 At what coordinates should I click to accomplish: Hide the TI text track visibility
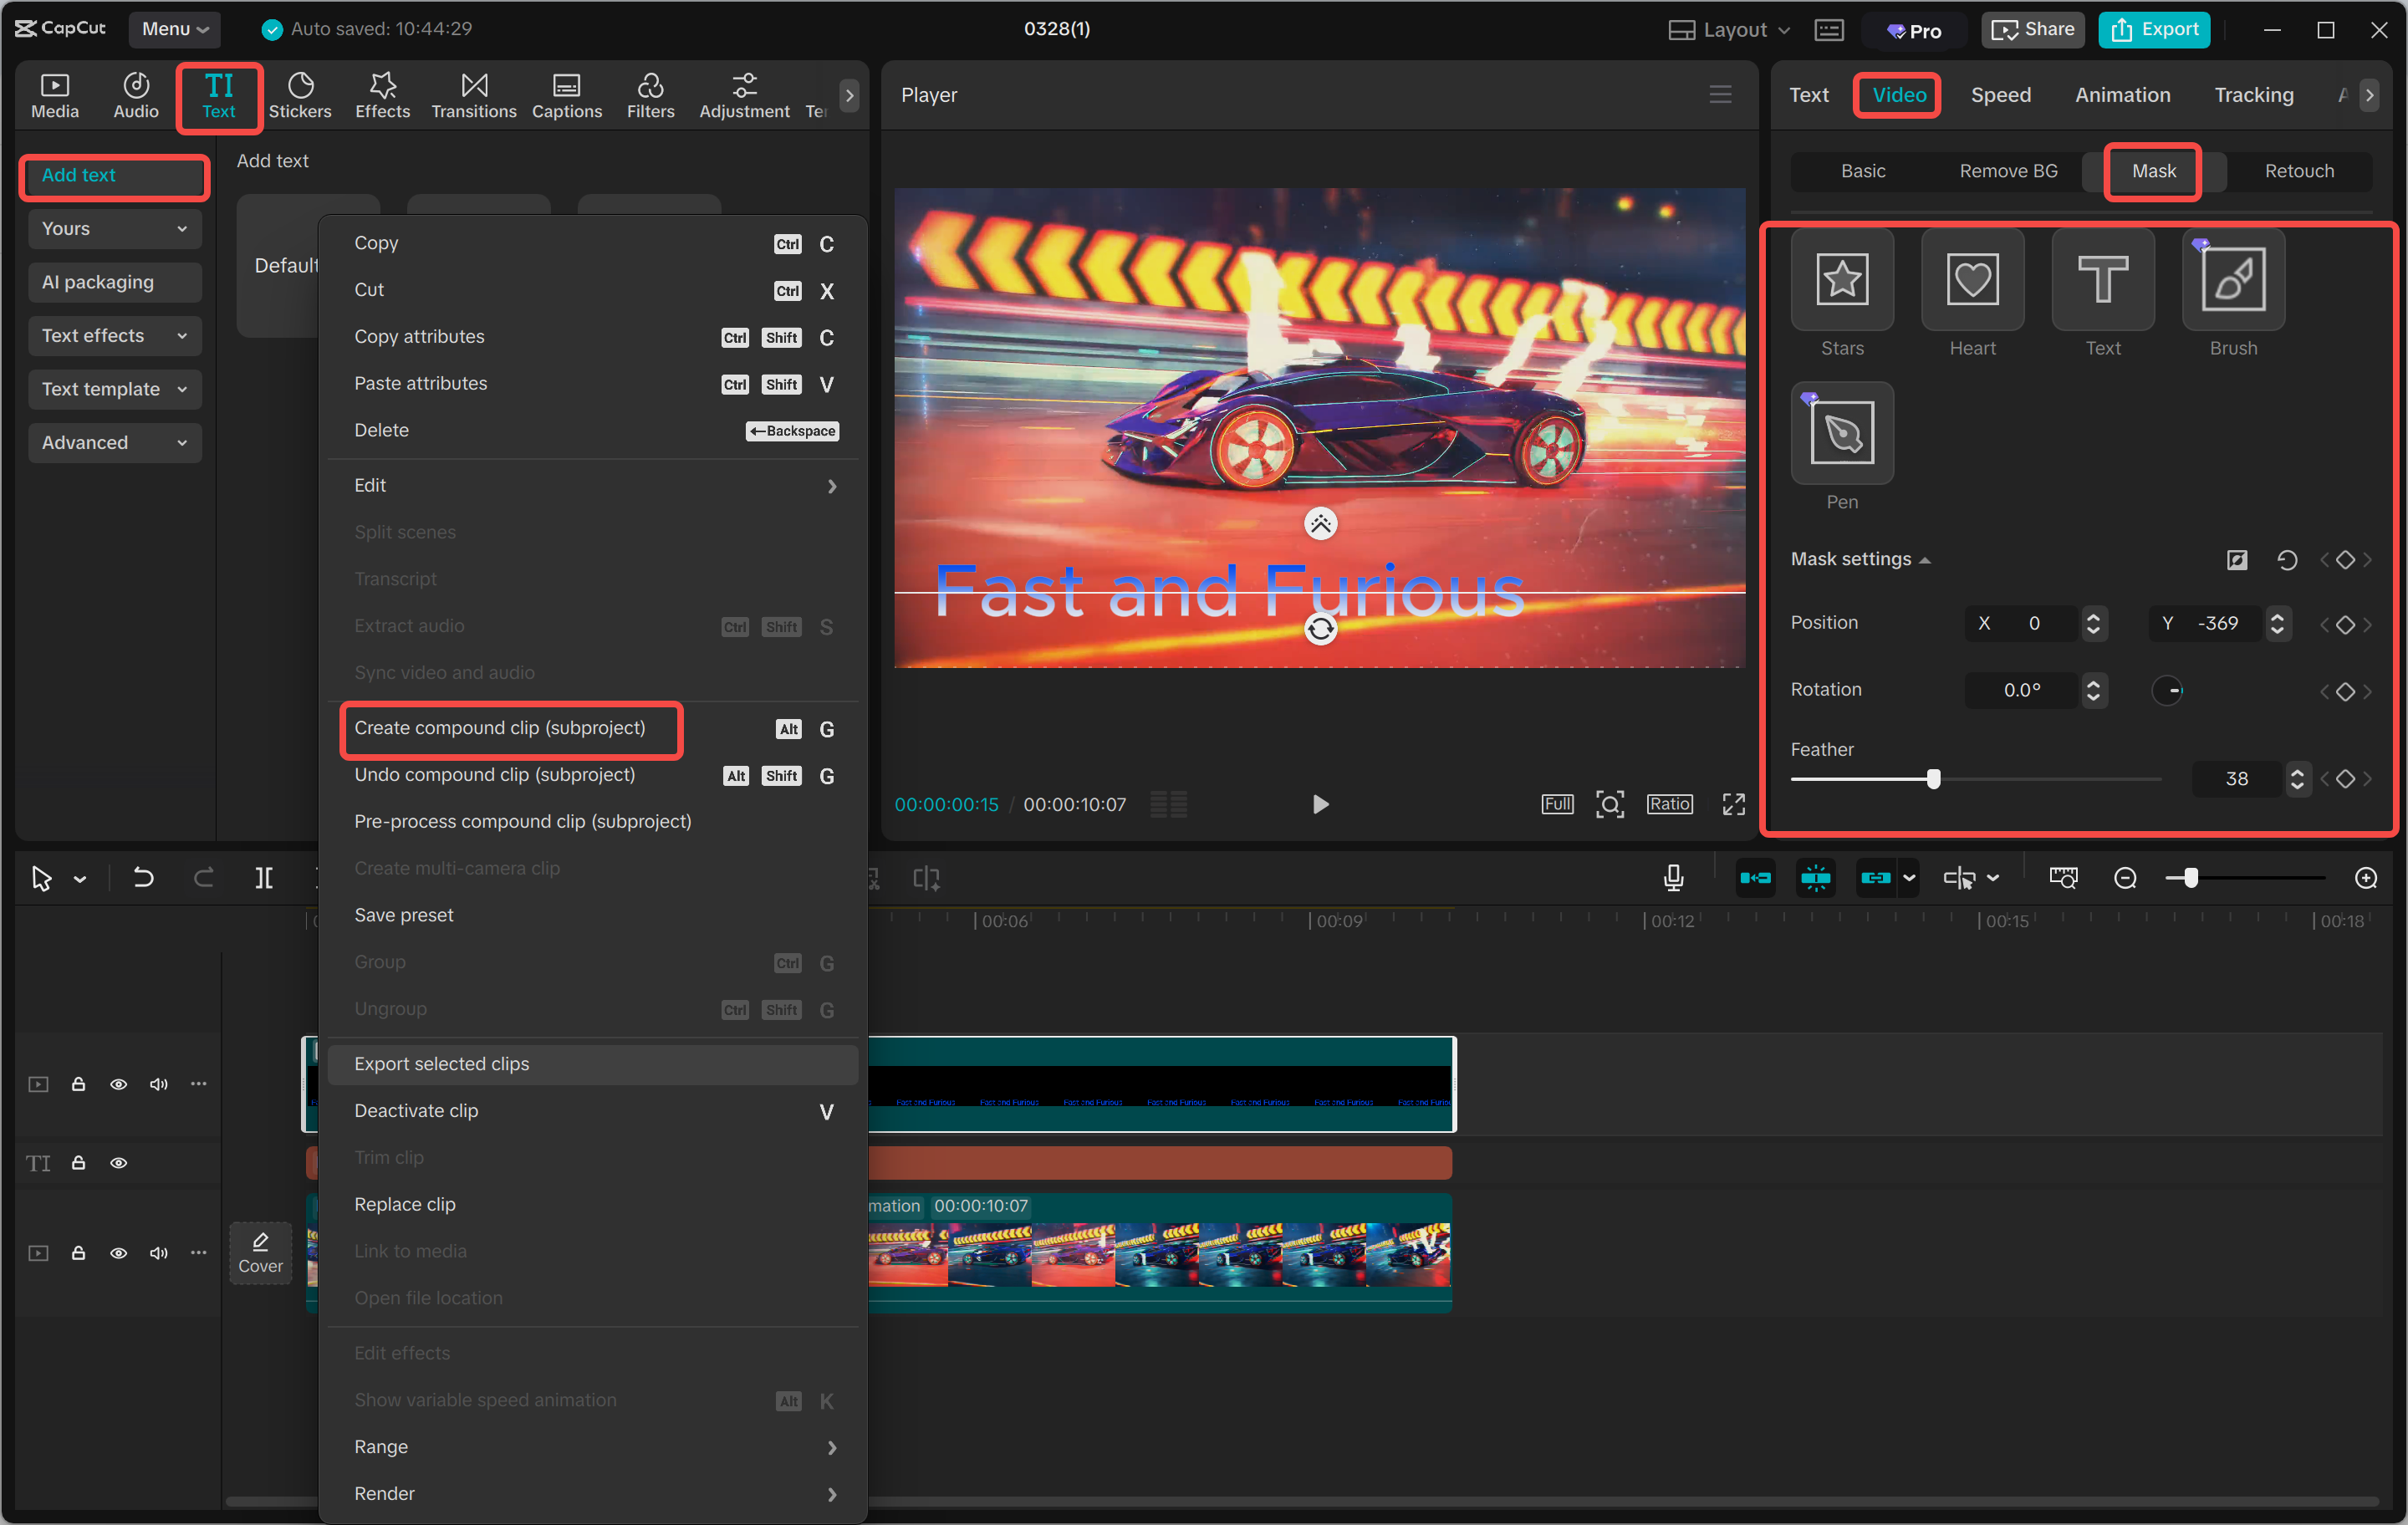tap(119, 1162)
